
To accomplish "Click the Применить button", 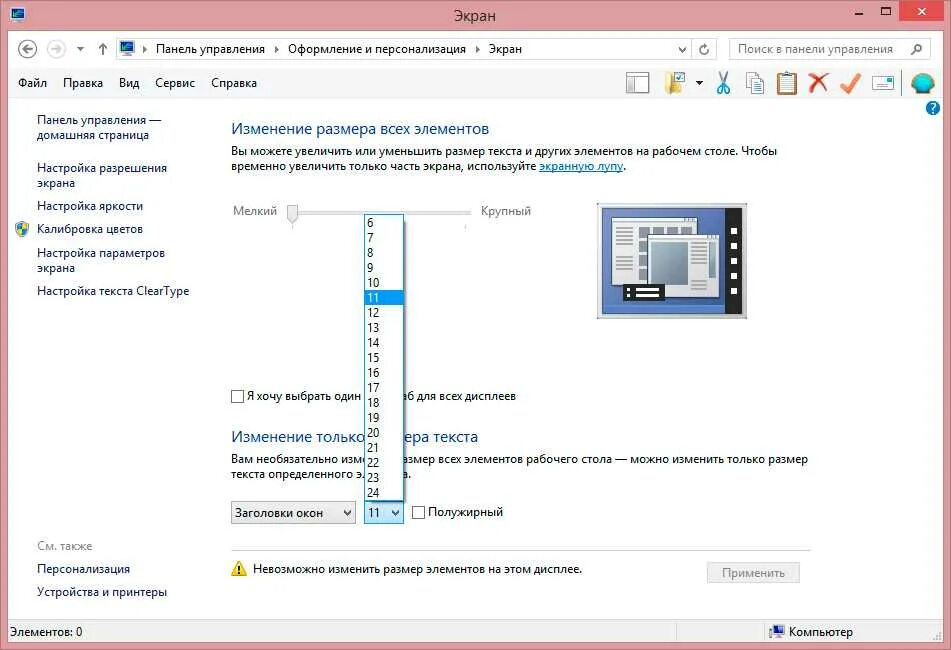I will pyautogui.click(x=753, y=573).
